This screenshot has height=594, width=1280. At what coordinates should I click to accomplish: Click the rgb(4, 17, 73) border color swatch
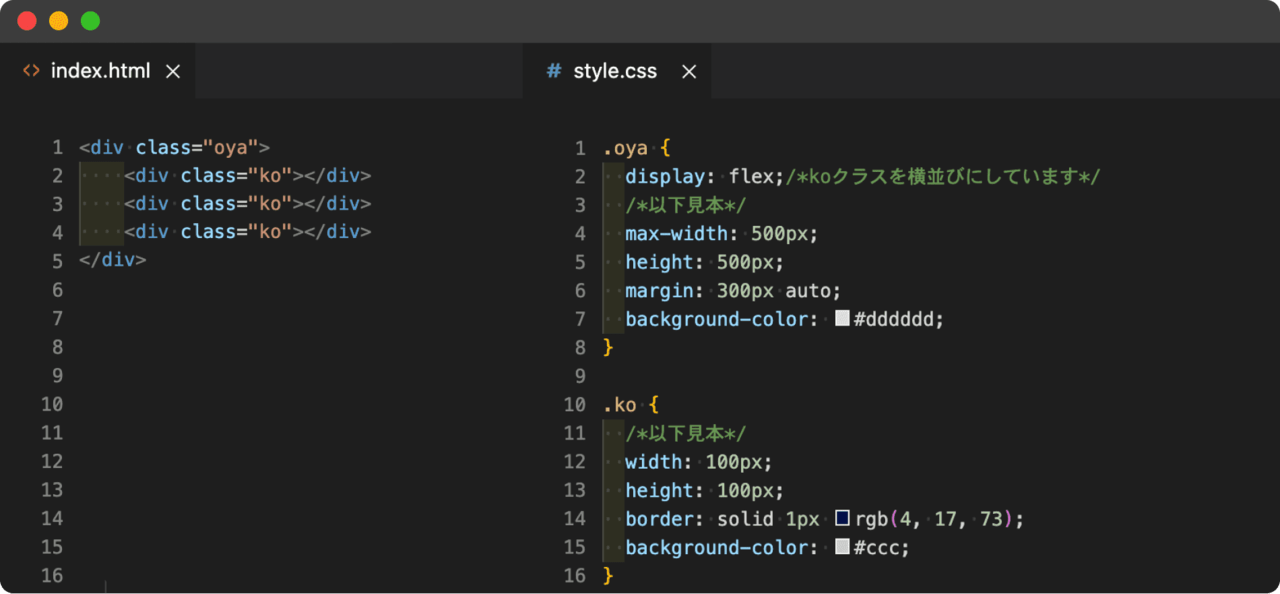coord(842,519)
